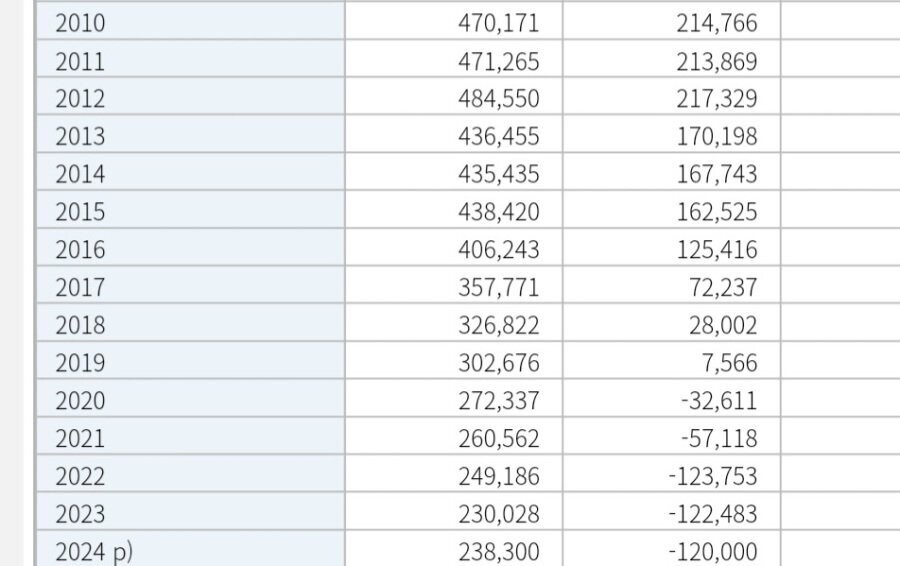Select the value 470,171 cell
The image size is (900, 566).
(x=453, y=21)
